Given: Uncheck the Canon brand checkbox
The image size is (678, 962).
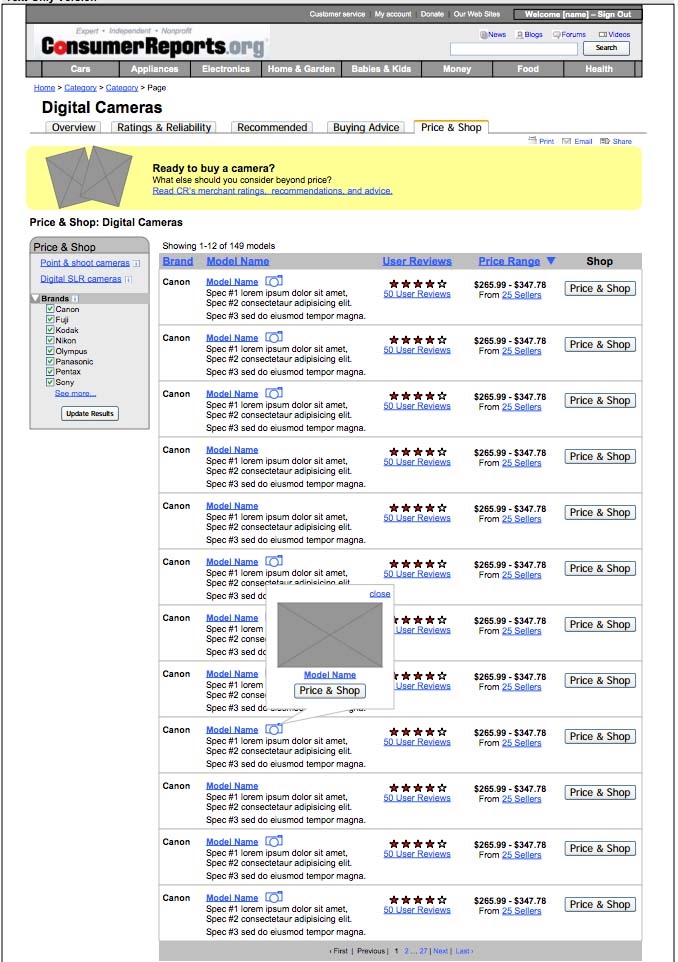Looking at the screenshot, I should 50,309.
